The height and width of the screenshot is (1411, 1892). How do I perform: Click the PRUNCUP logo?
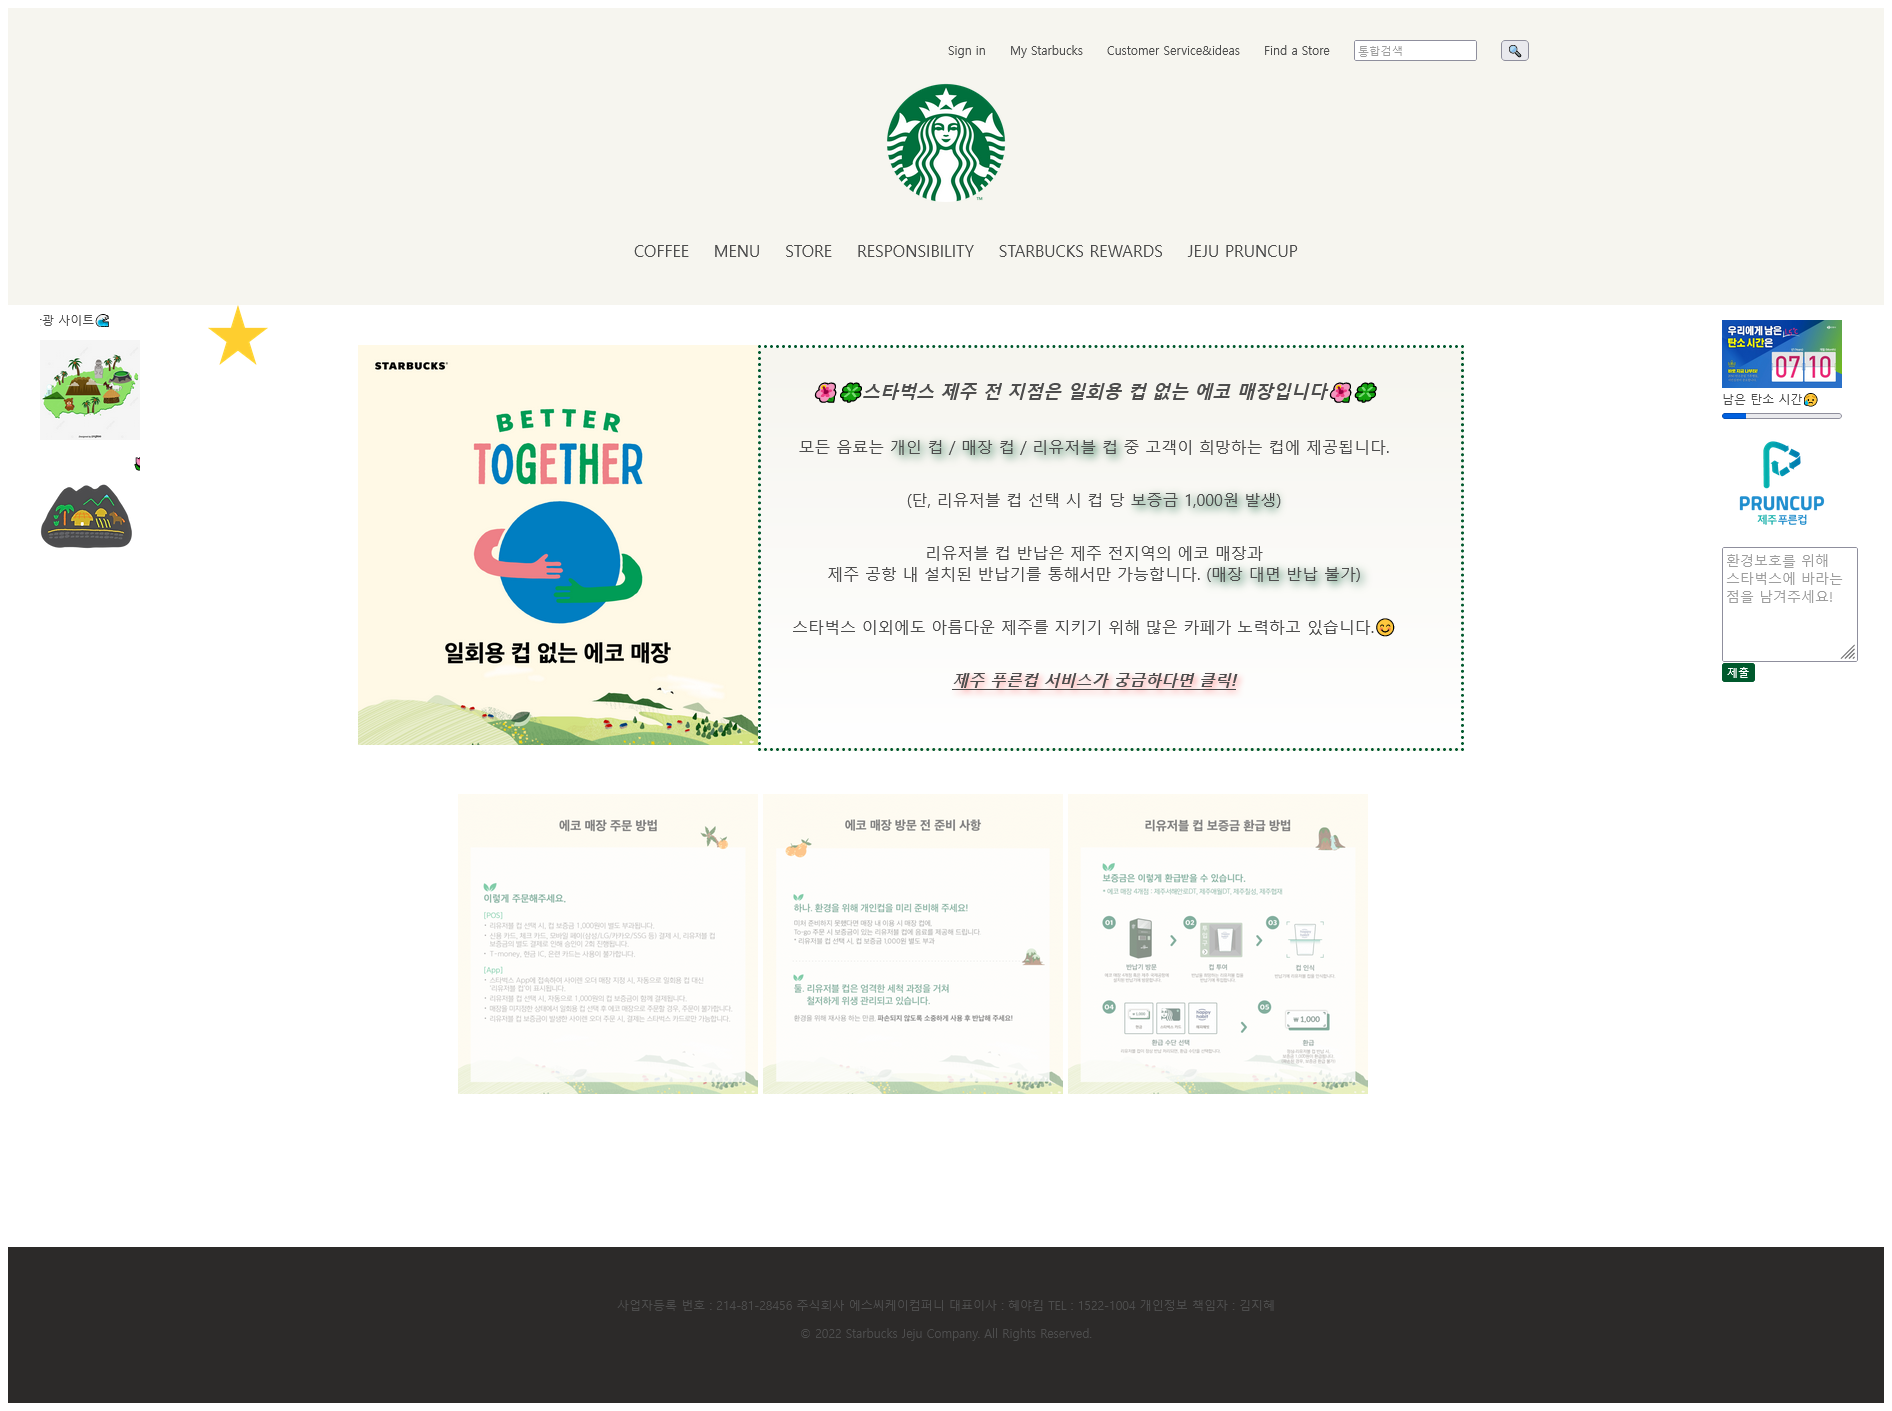(x=1781, y=483)
